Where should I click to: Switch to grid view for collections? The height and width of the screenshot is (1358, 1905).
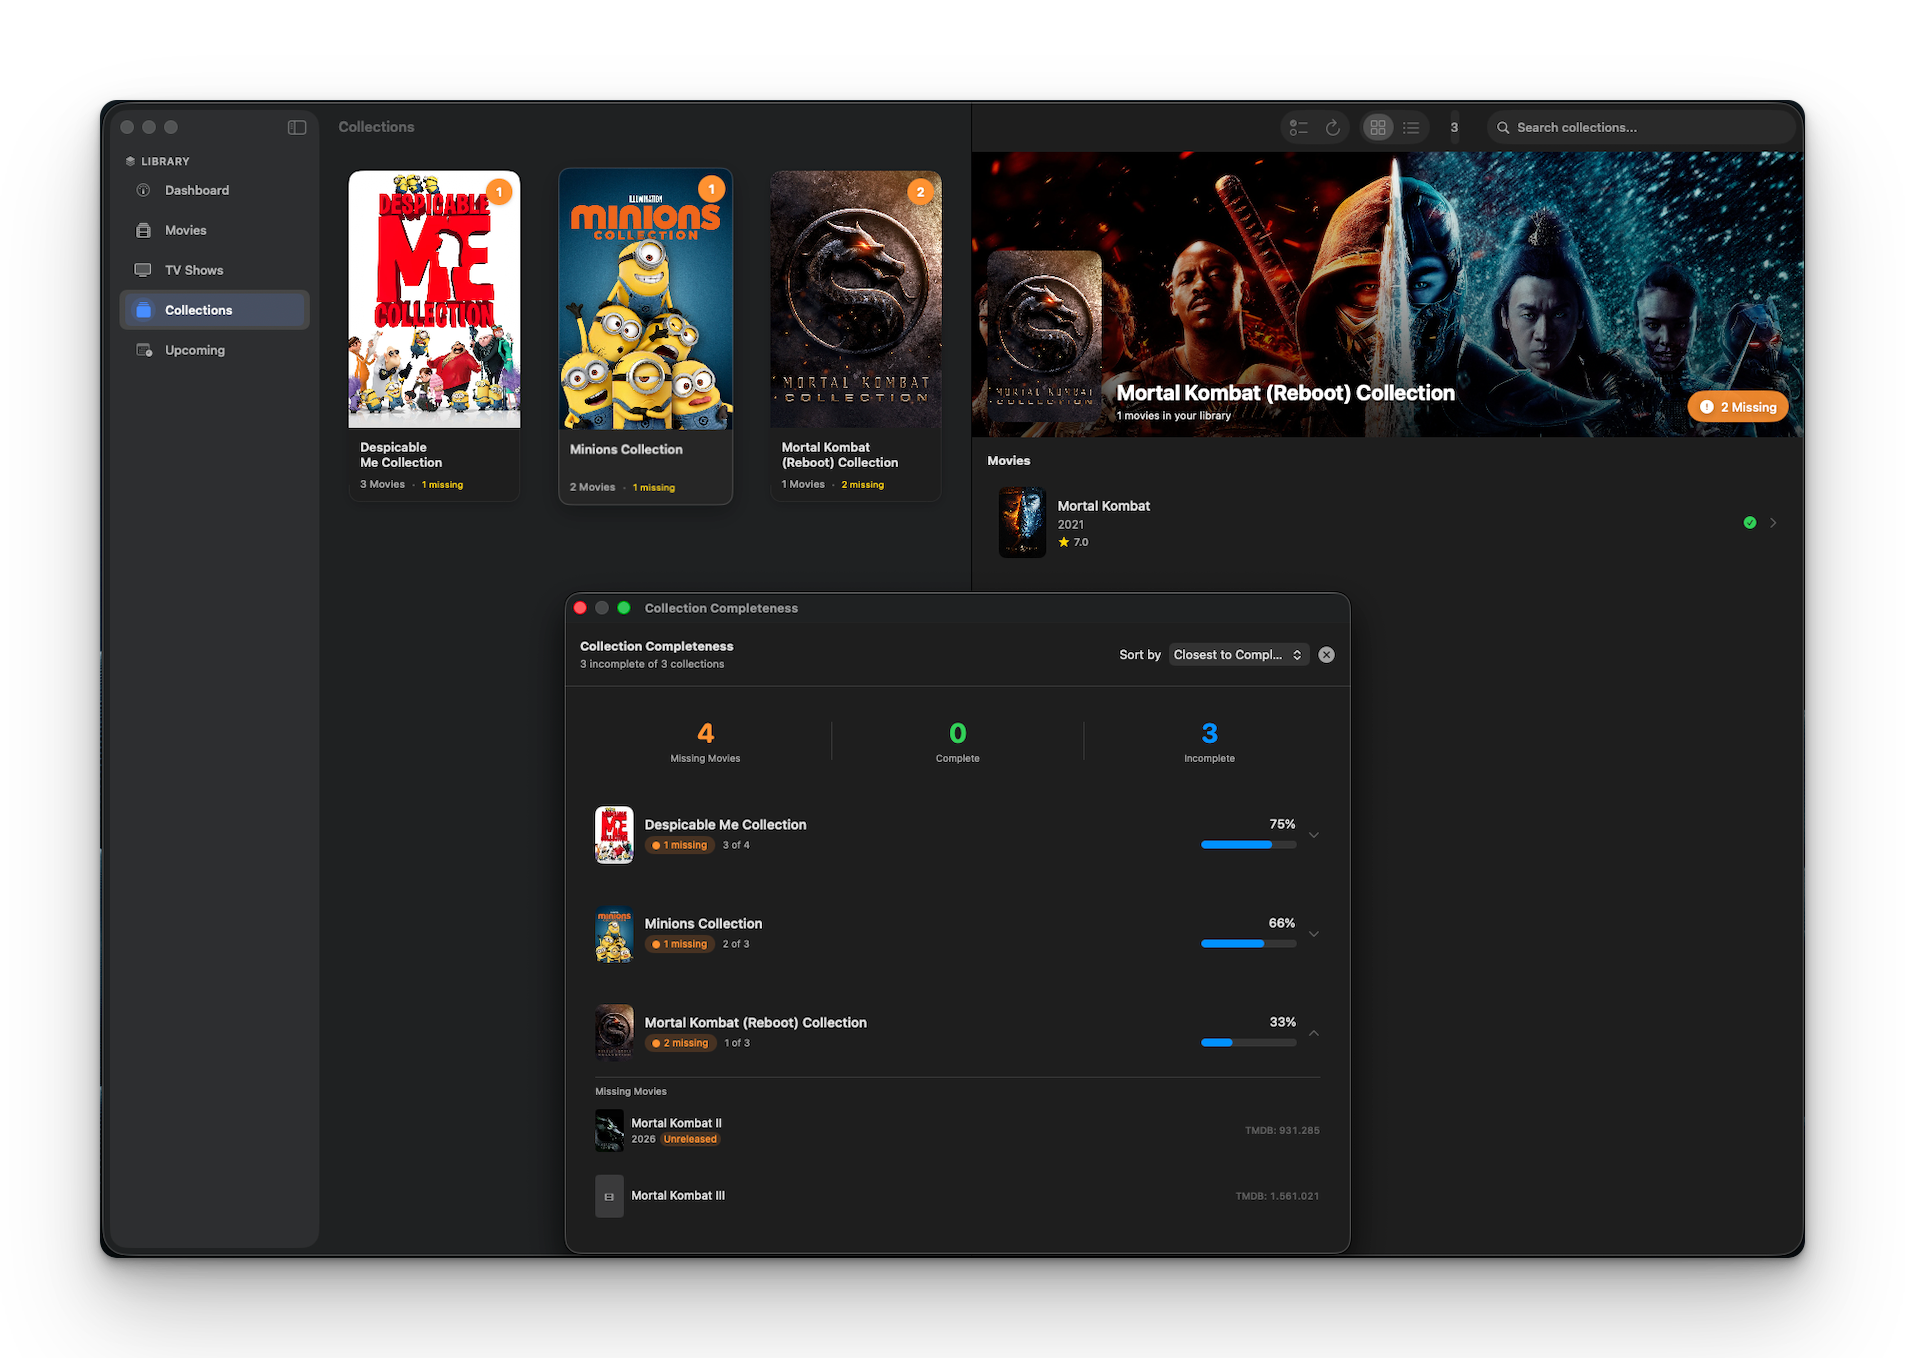point(1377,127)
